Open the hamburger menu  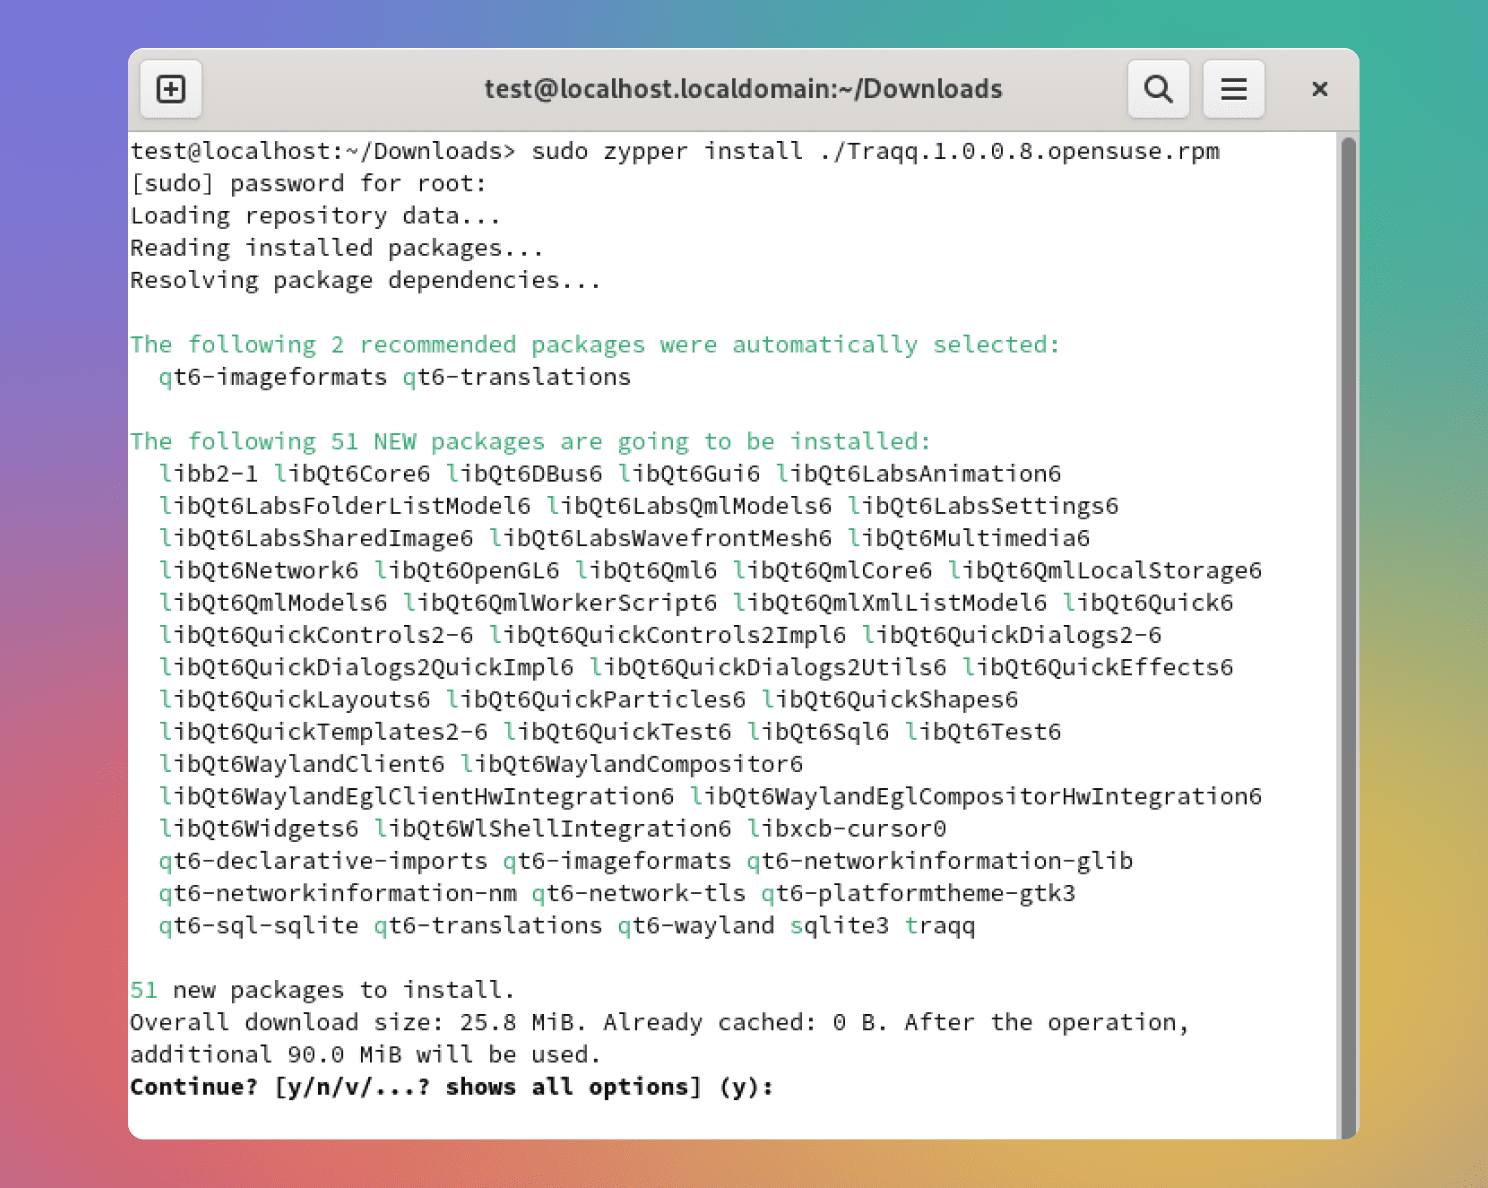click(1233, 89)
